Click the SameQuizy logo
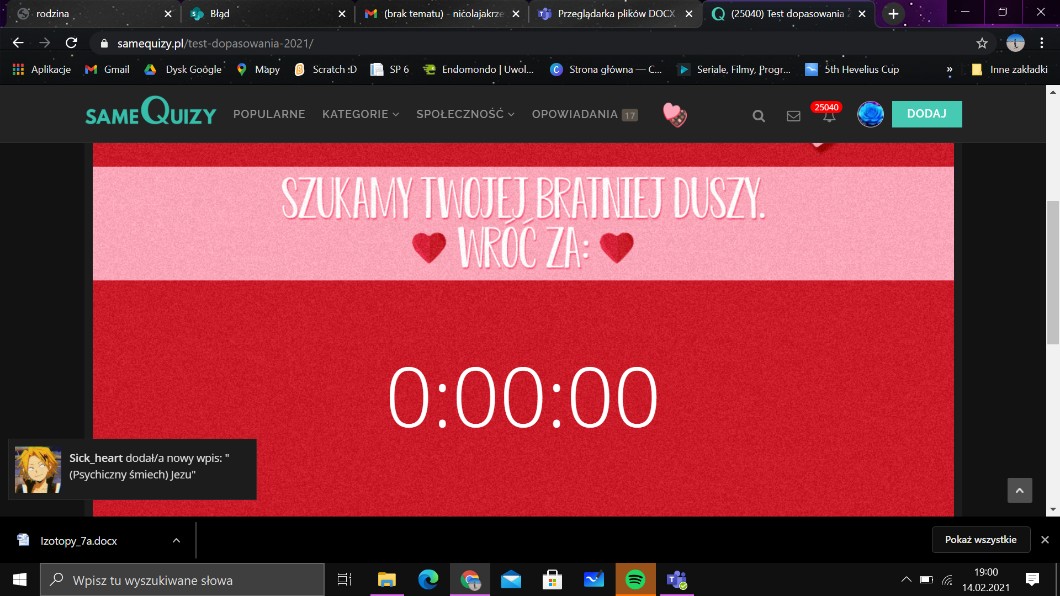The width and height of the screenshot is (1060, 596). (151, 113)
